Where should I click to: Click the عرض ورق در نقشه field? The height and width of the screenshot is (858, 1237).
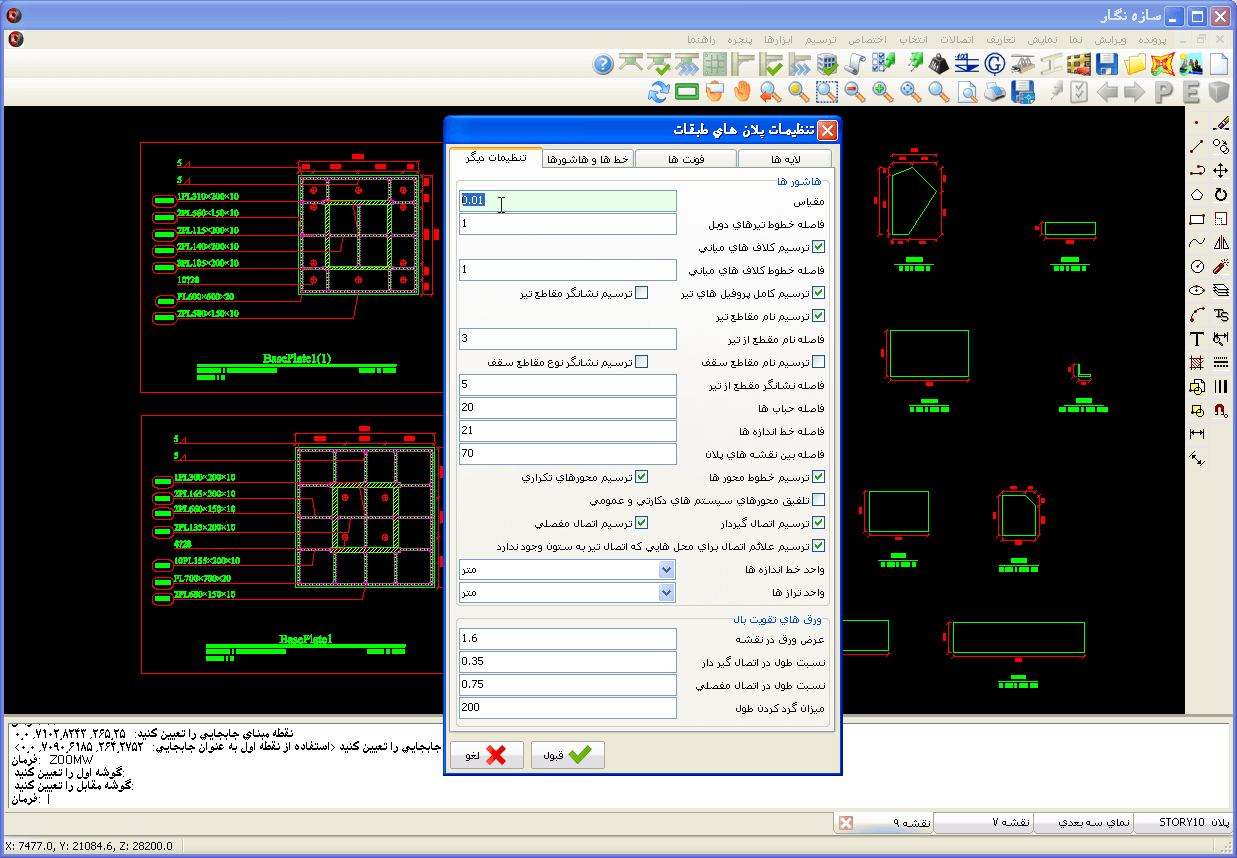tap(568, 638)
